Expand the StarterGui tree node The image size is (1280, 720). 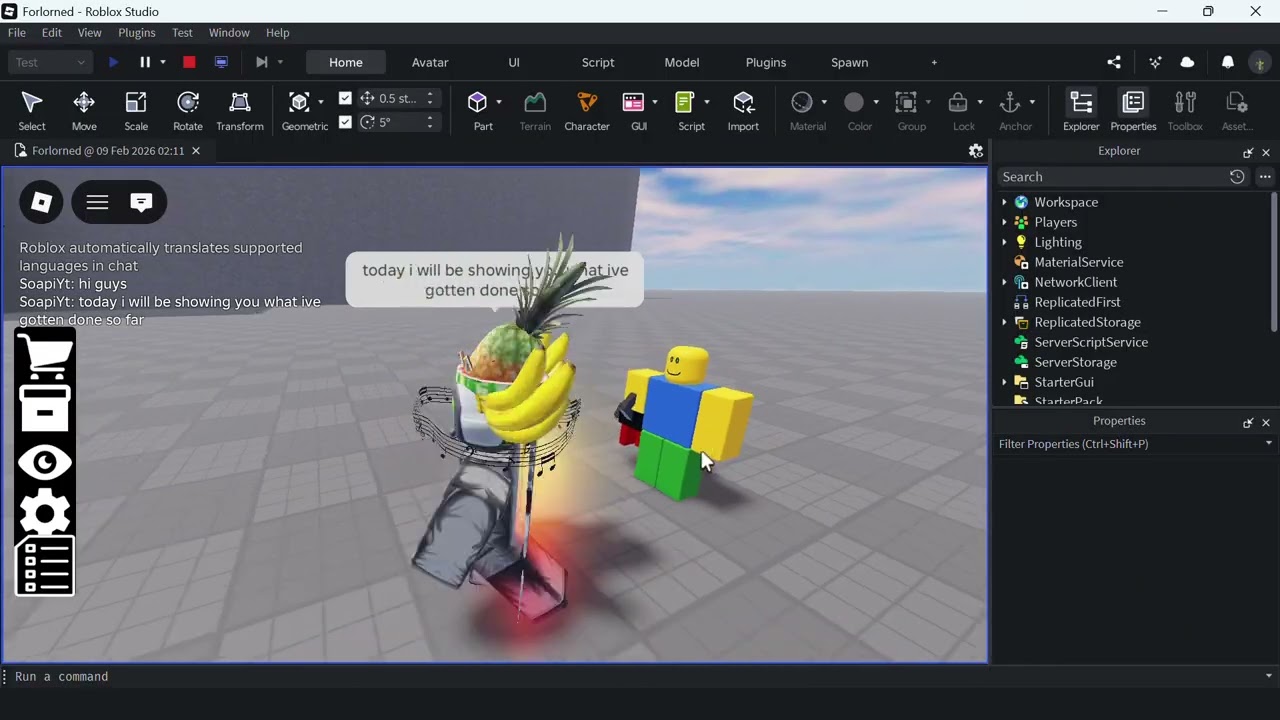click(1004, 382)
